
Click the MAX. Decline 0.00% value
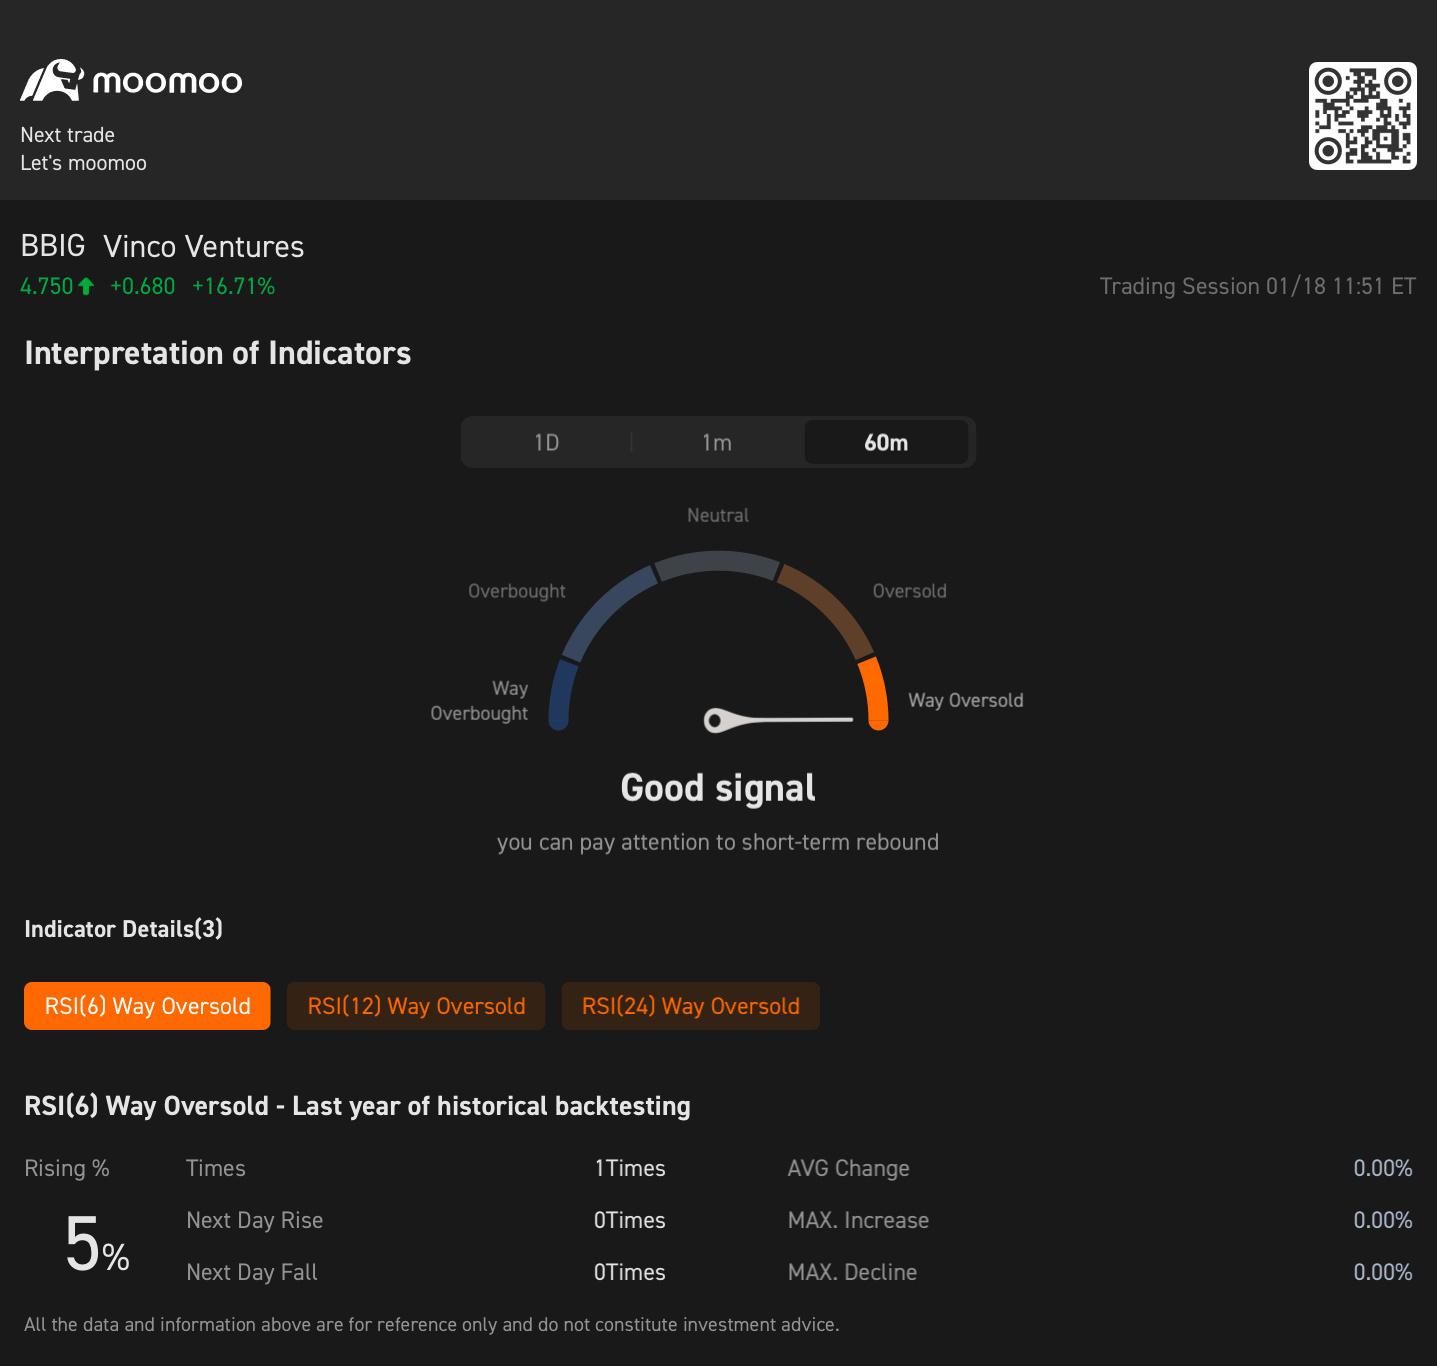pyautogui.click(x=1383, y=1273)
